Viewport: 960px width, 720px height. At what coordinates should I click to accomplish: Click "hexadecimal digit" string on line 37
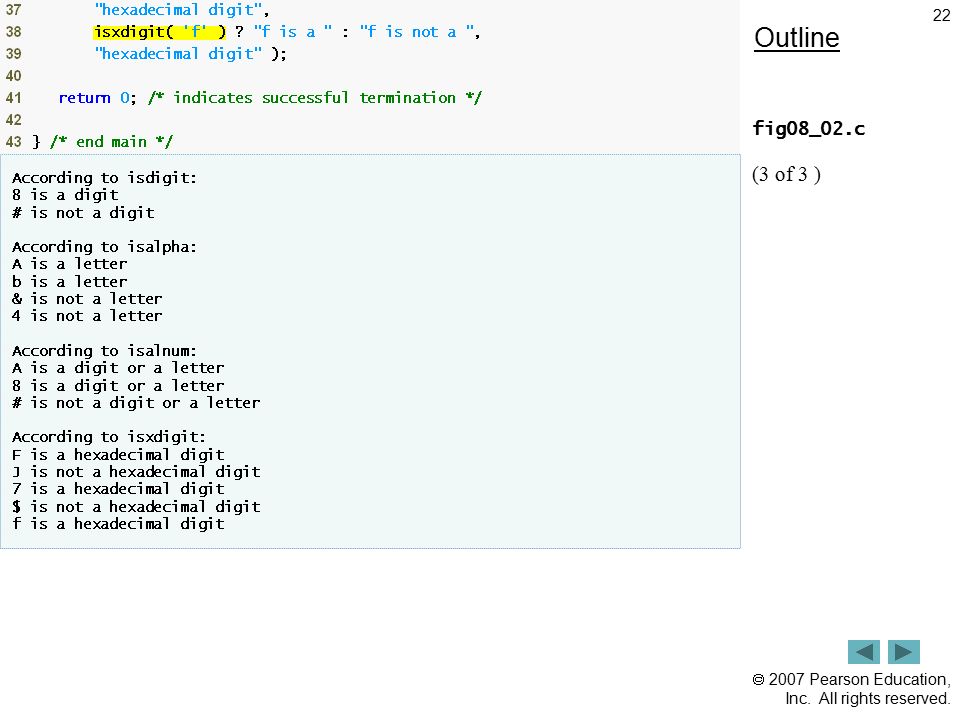[x=178, y=10]
